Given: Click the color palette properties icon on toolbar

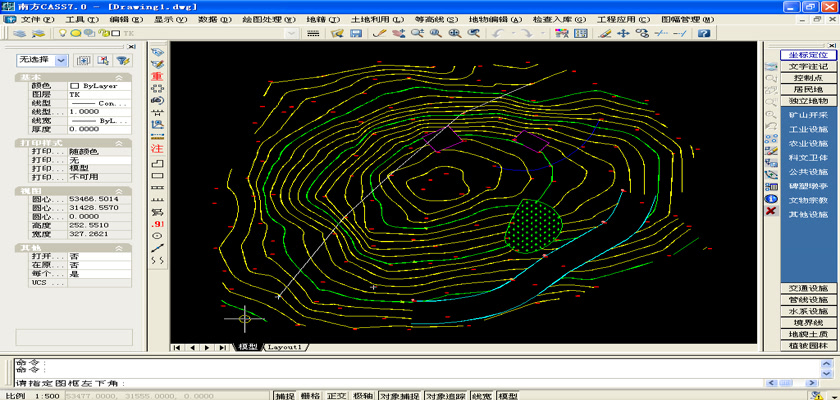Looking at the screenshot, I should click(x=561, y=33).
